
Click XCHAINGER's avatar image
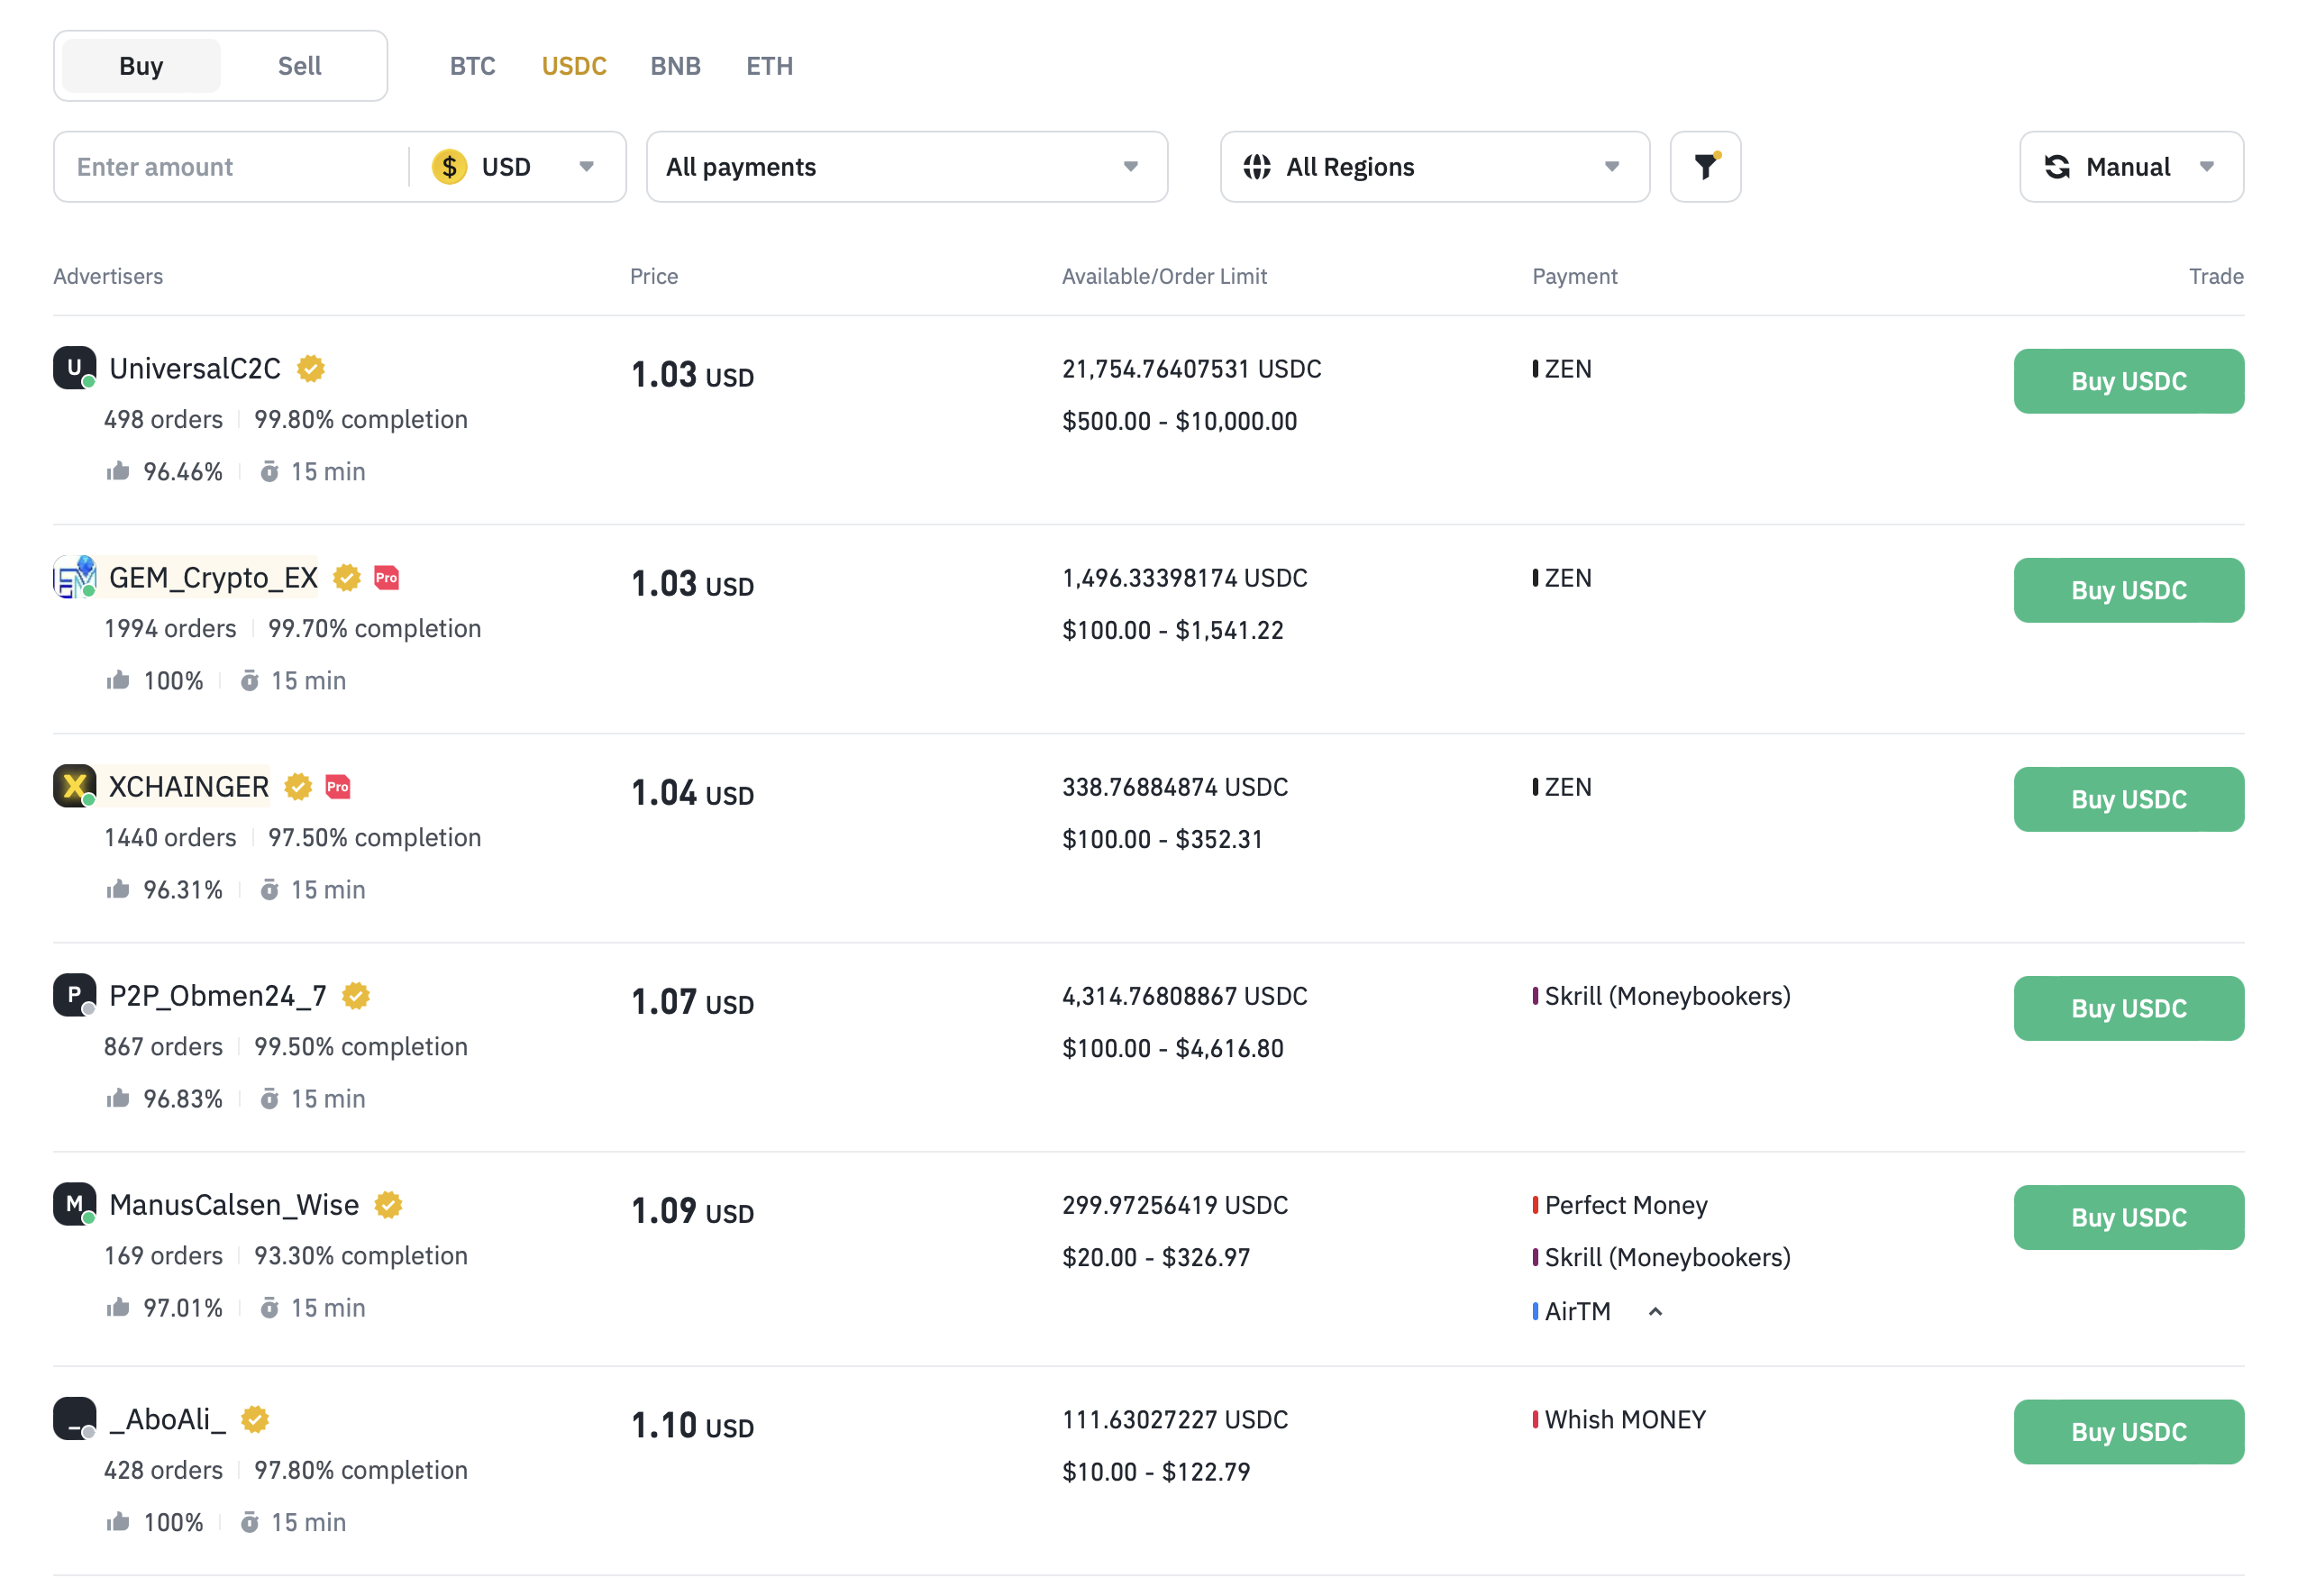point(73,786)
